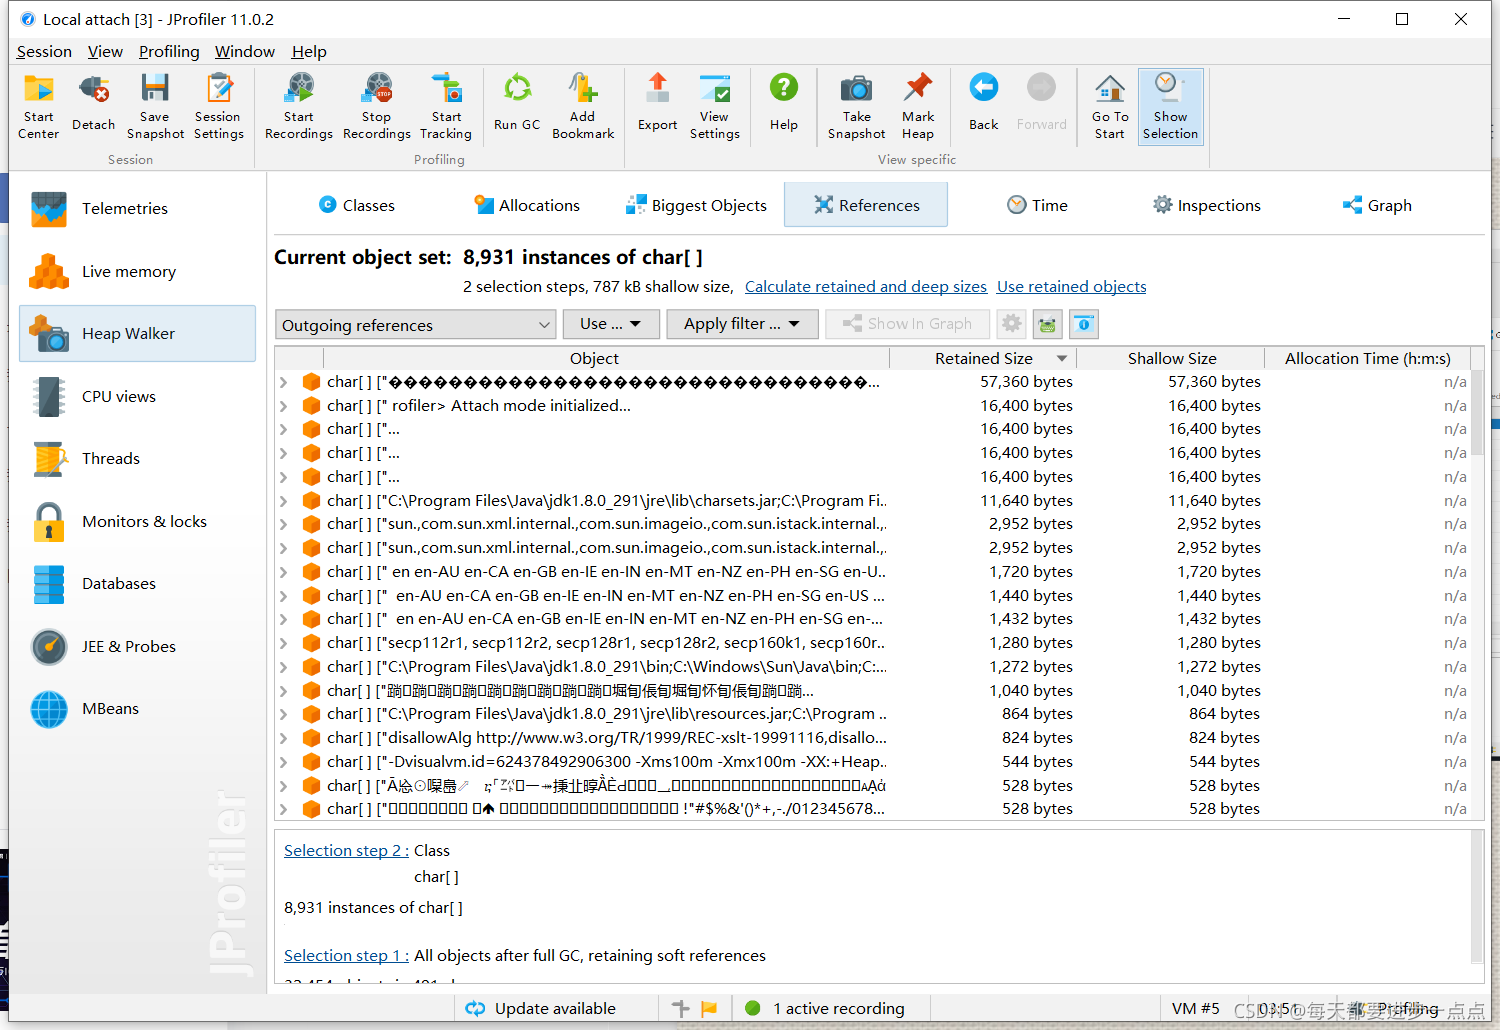Switch to Biggest Objects tab
The image size is (1500, 1030).
[x=697, y=205]
